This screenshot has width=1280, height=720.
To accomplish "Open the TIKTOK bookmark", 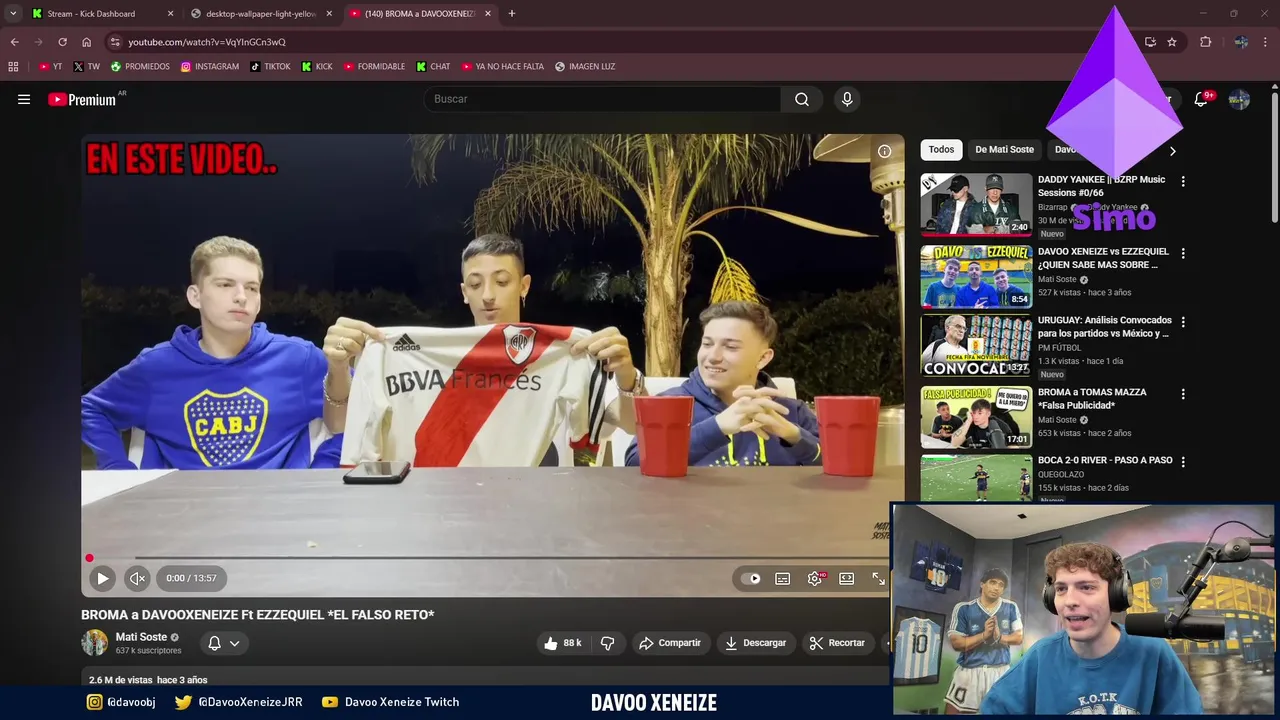I will (270, 67).
